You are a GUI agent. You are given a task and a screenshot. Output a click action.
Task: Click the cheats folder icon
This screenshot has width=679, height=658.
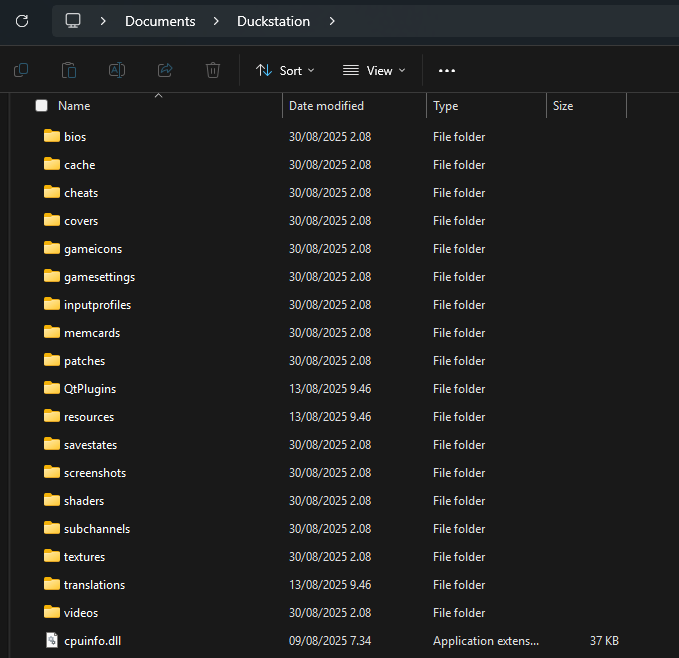(52, 192)
